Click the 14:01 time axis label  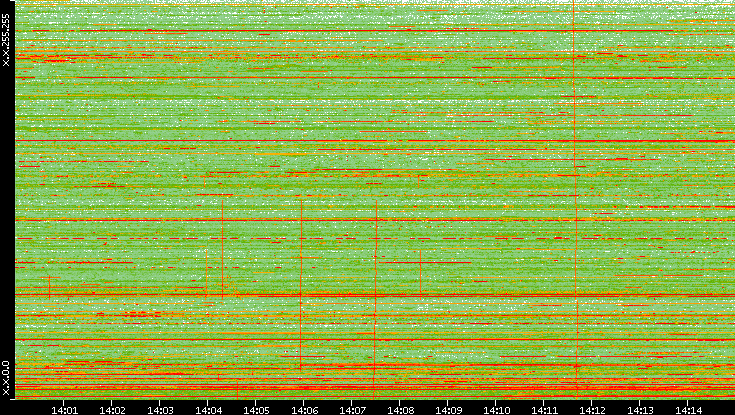coord(64,410)
